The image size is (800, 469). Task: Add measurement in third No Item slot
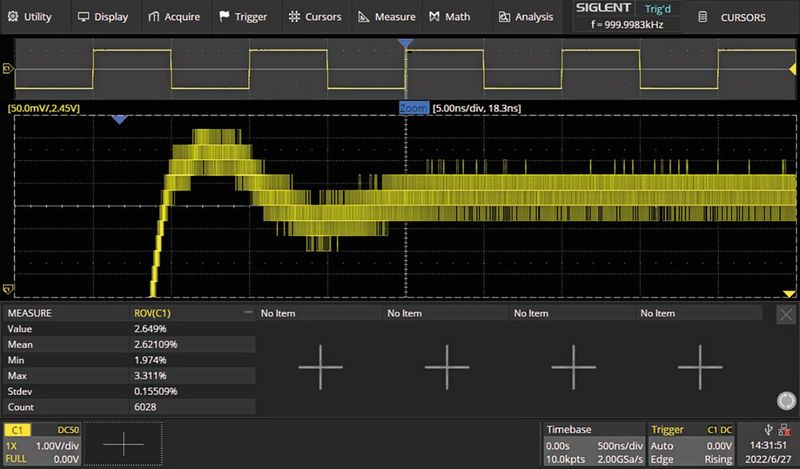pyautogui.click(x=573, y=367)
